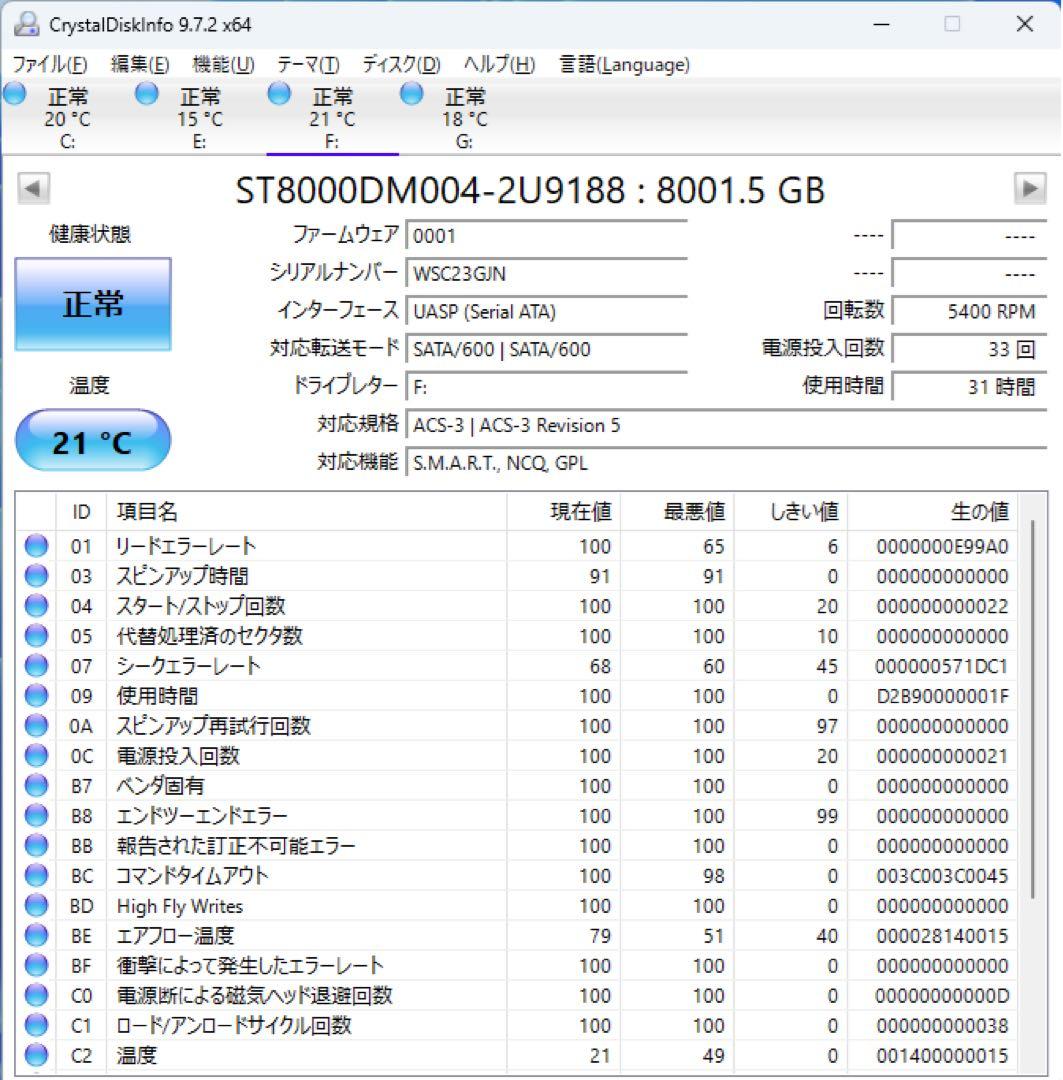Open the ディスク dropdown menu
1063x1080 pixels.
coord(399,64)
